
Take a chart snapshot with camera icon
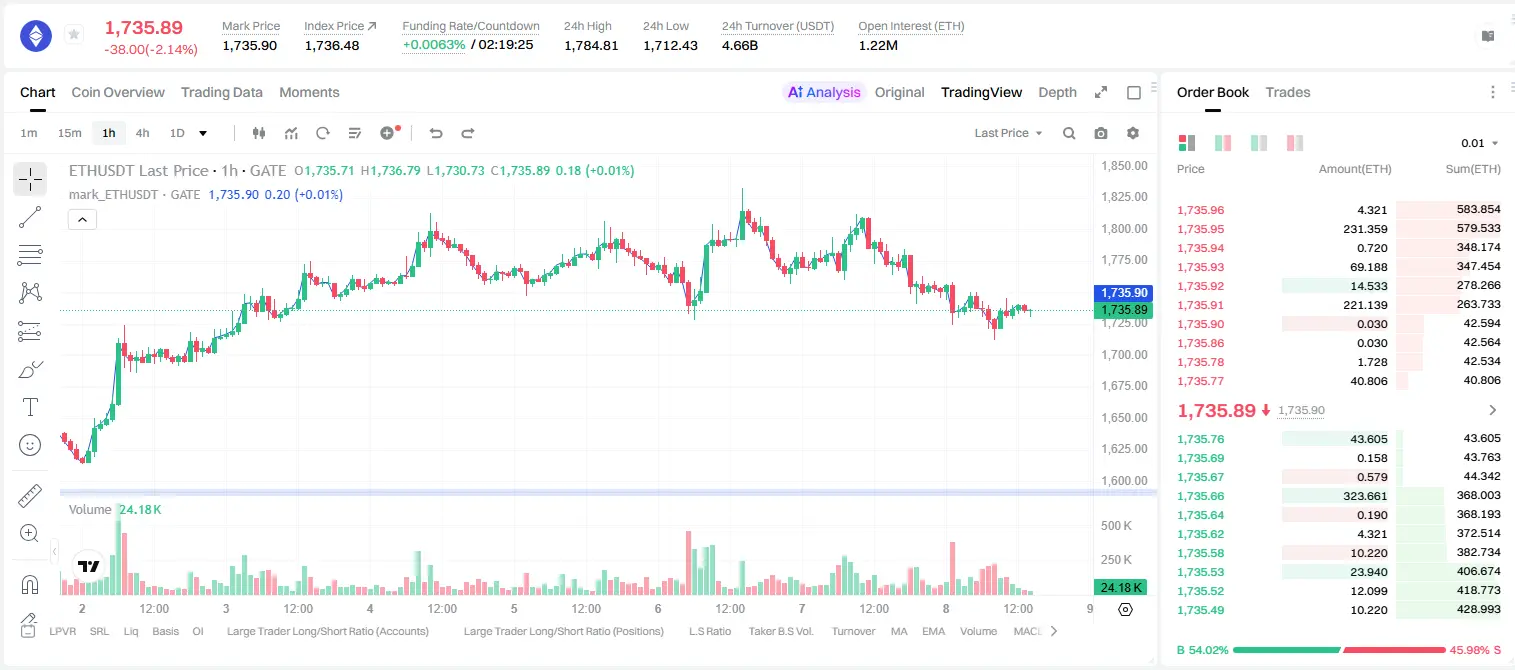click(1101, 133)
